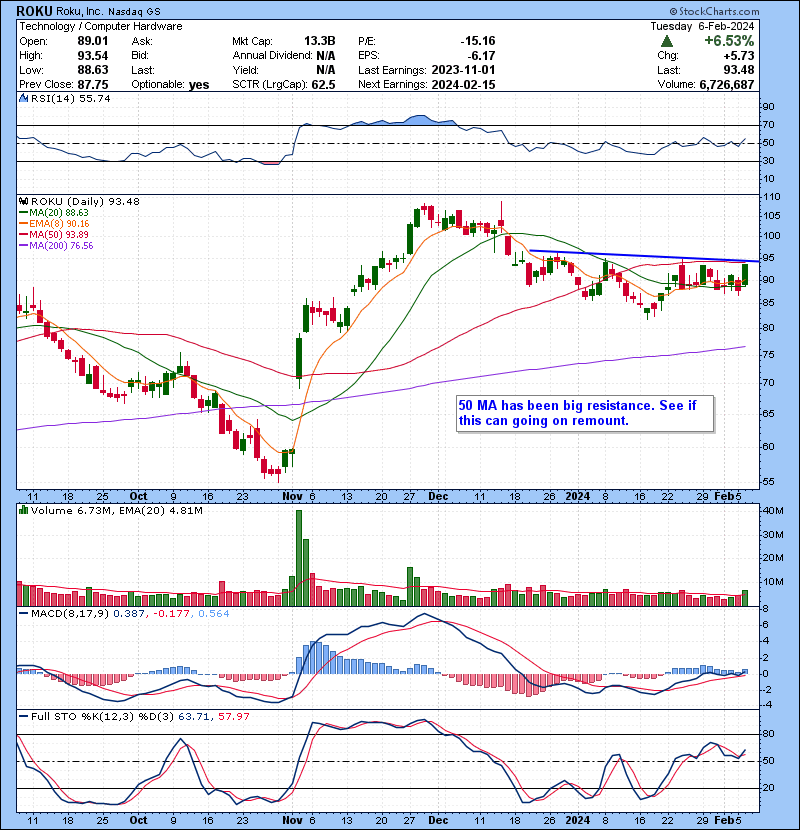Viewport: 800px width, 830px height.
Task: Click the Volume 6.73M, EMA(20) 4.81M label
Action: click(116, 511)
